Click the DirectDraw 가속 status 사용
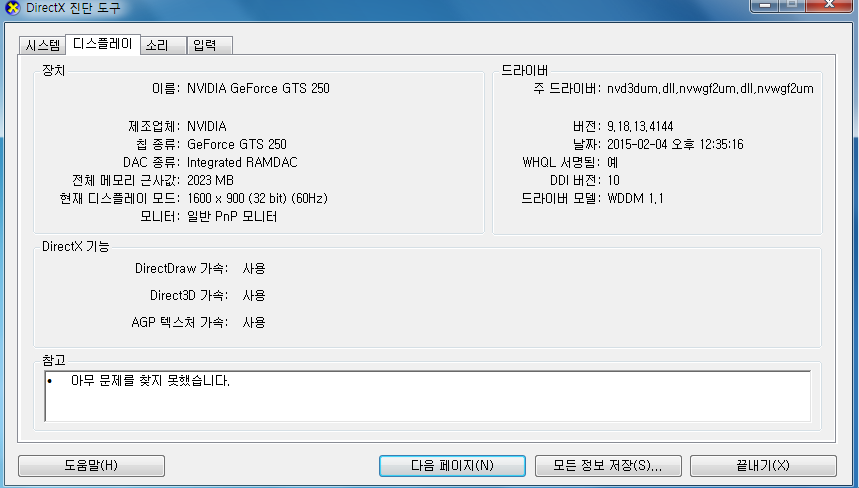859x488 pixels. [x=254, y=268]
